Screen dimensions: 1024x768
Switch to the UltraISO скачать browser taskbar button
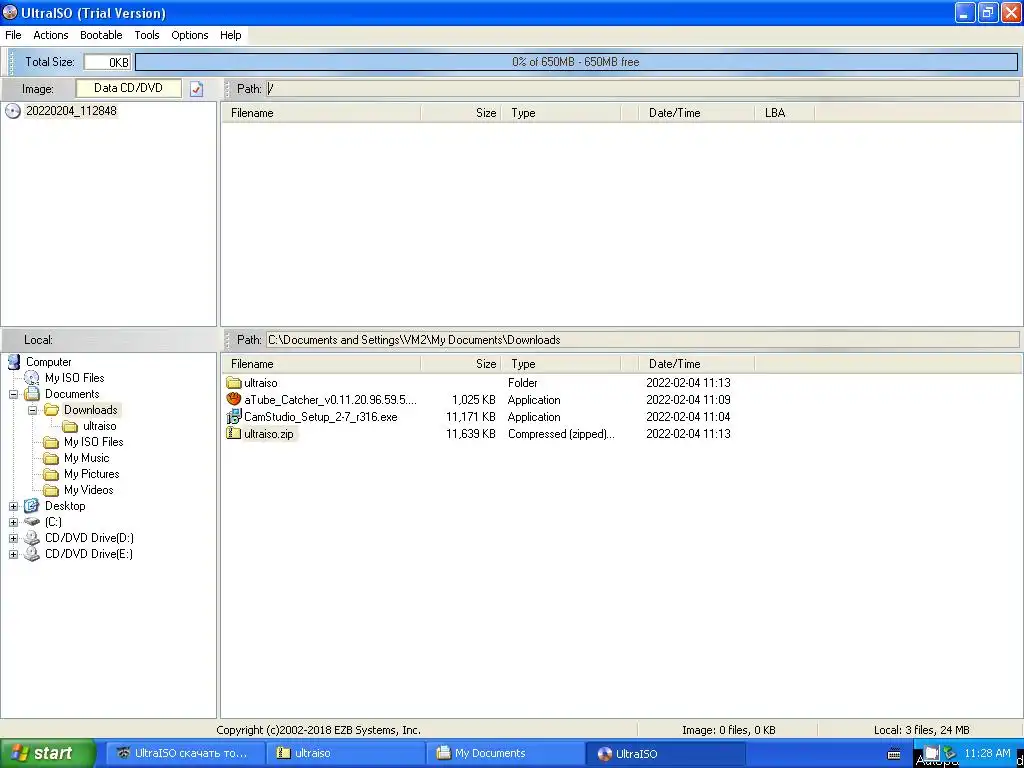point(185,753)
